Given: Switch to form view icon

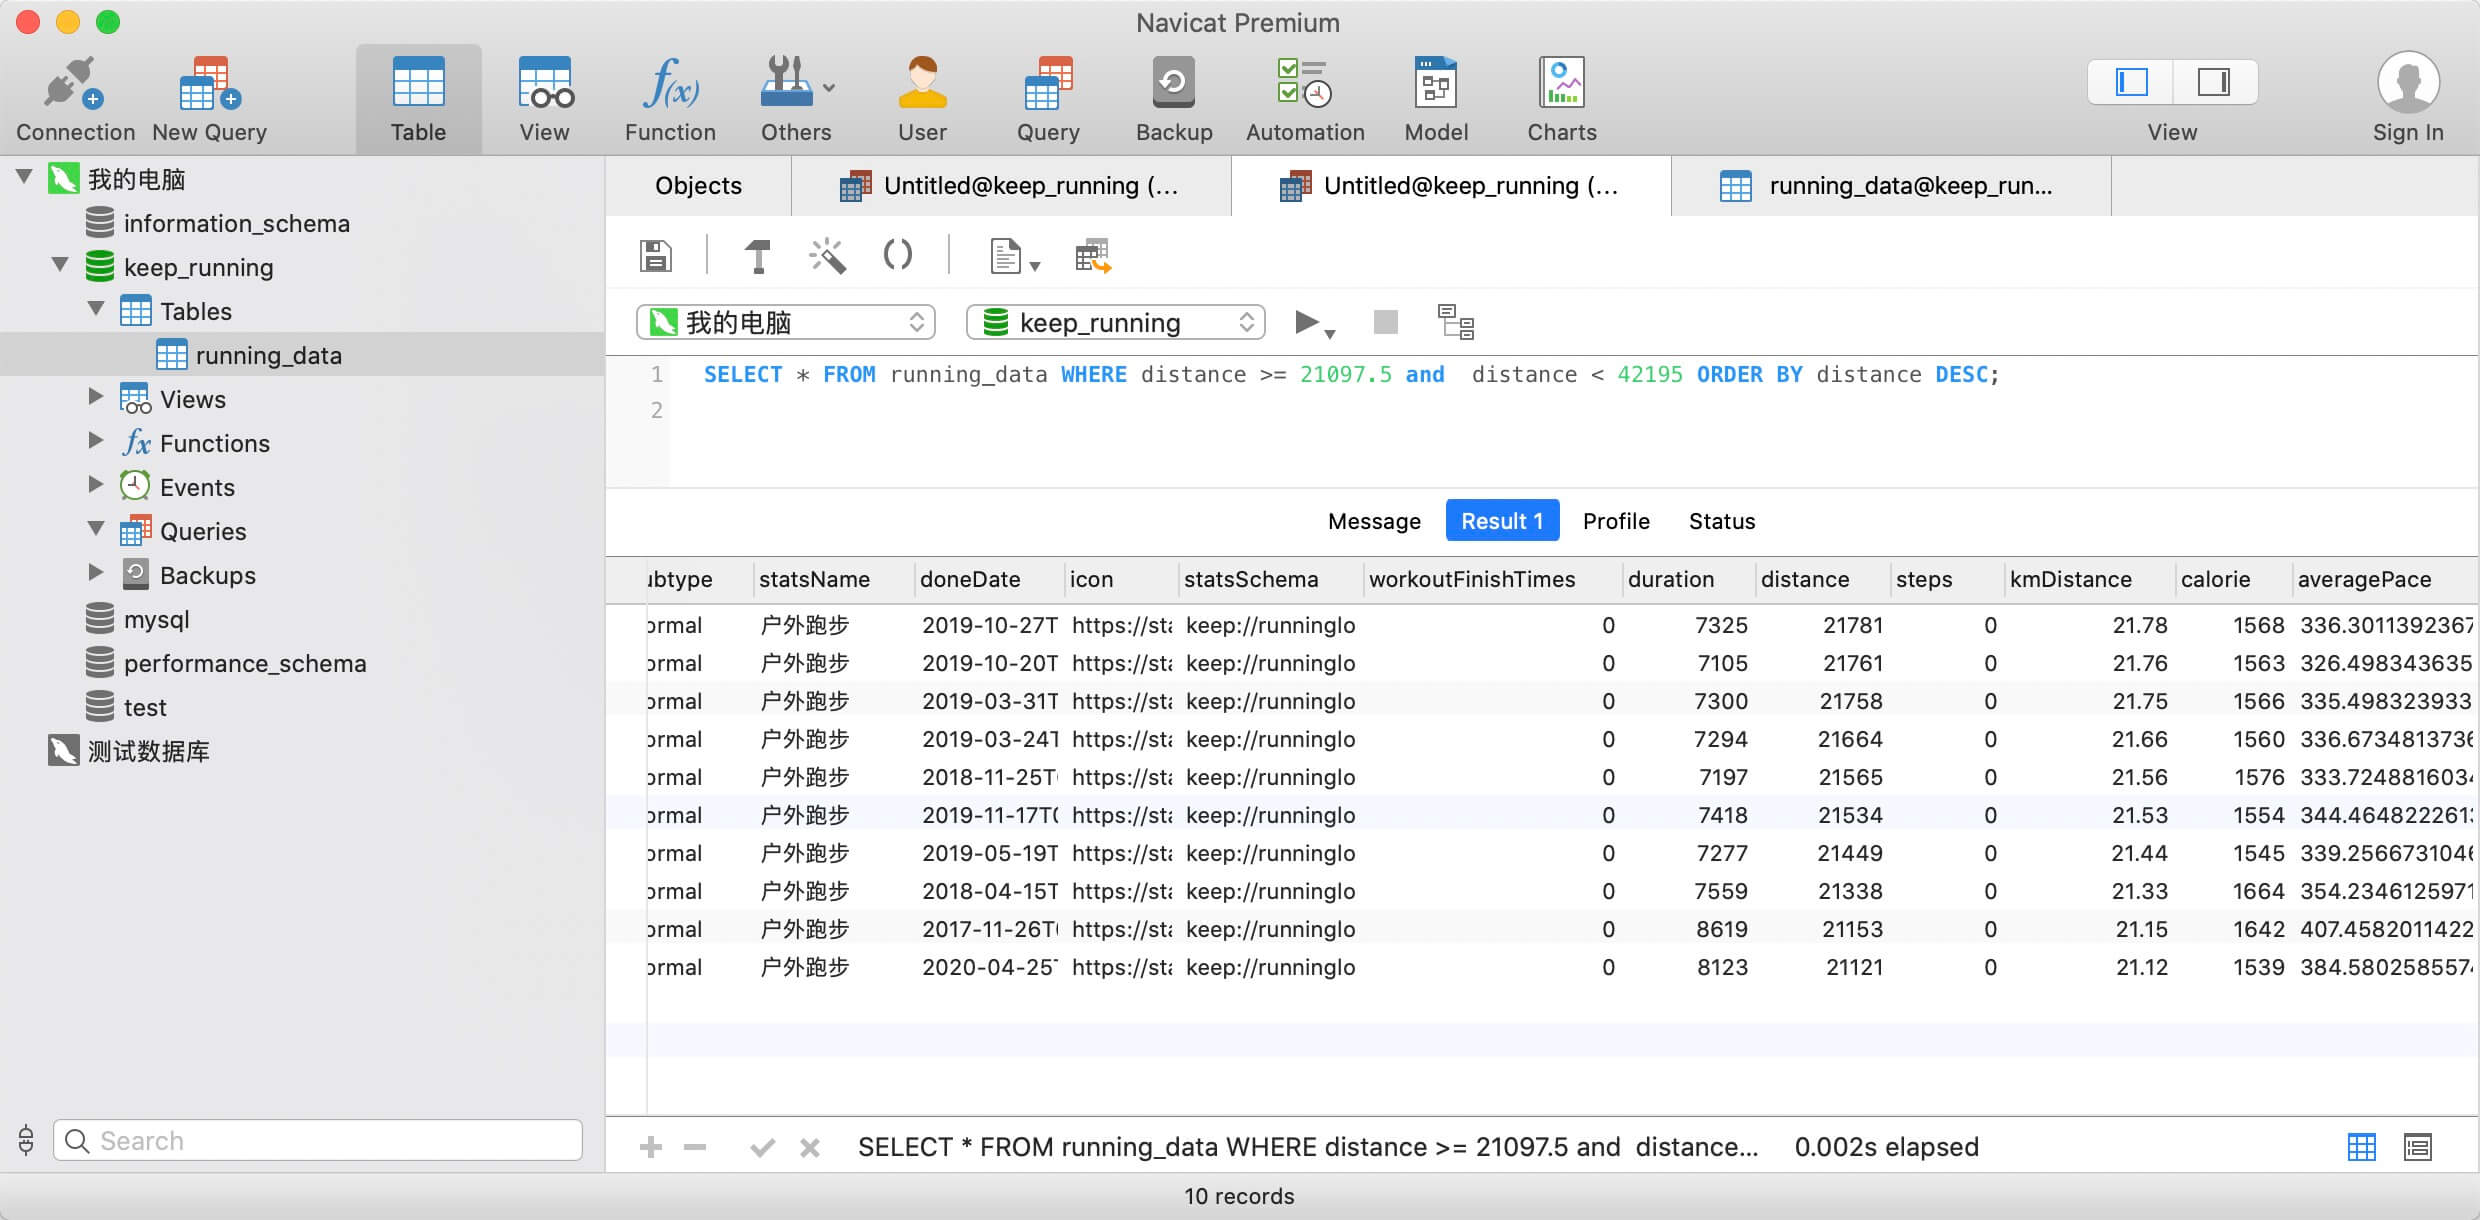Looking at the screenshot, I should pos(2418,1147).
